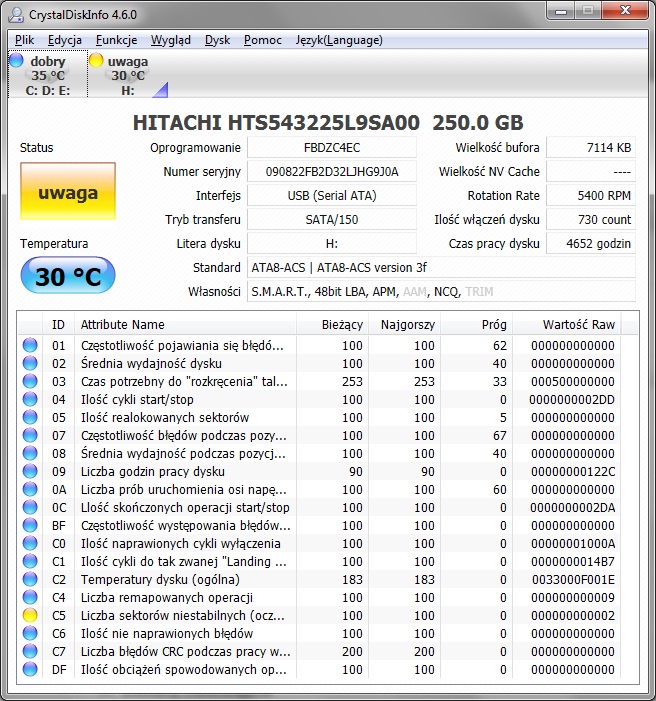Click the interface field USB (Serial ATA)
The image size is (656, 701).
point(332,195)
